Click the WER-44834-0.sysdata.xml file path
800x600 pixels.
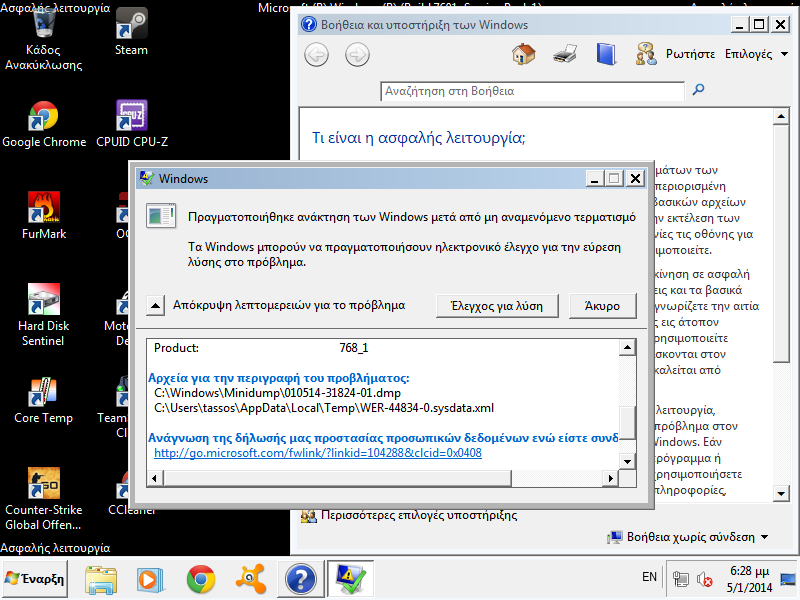click(324, 408)
